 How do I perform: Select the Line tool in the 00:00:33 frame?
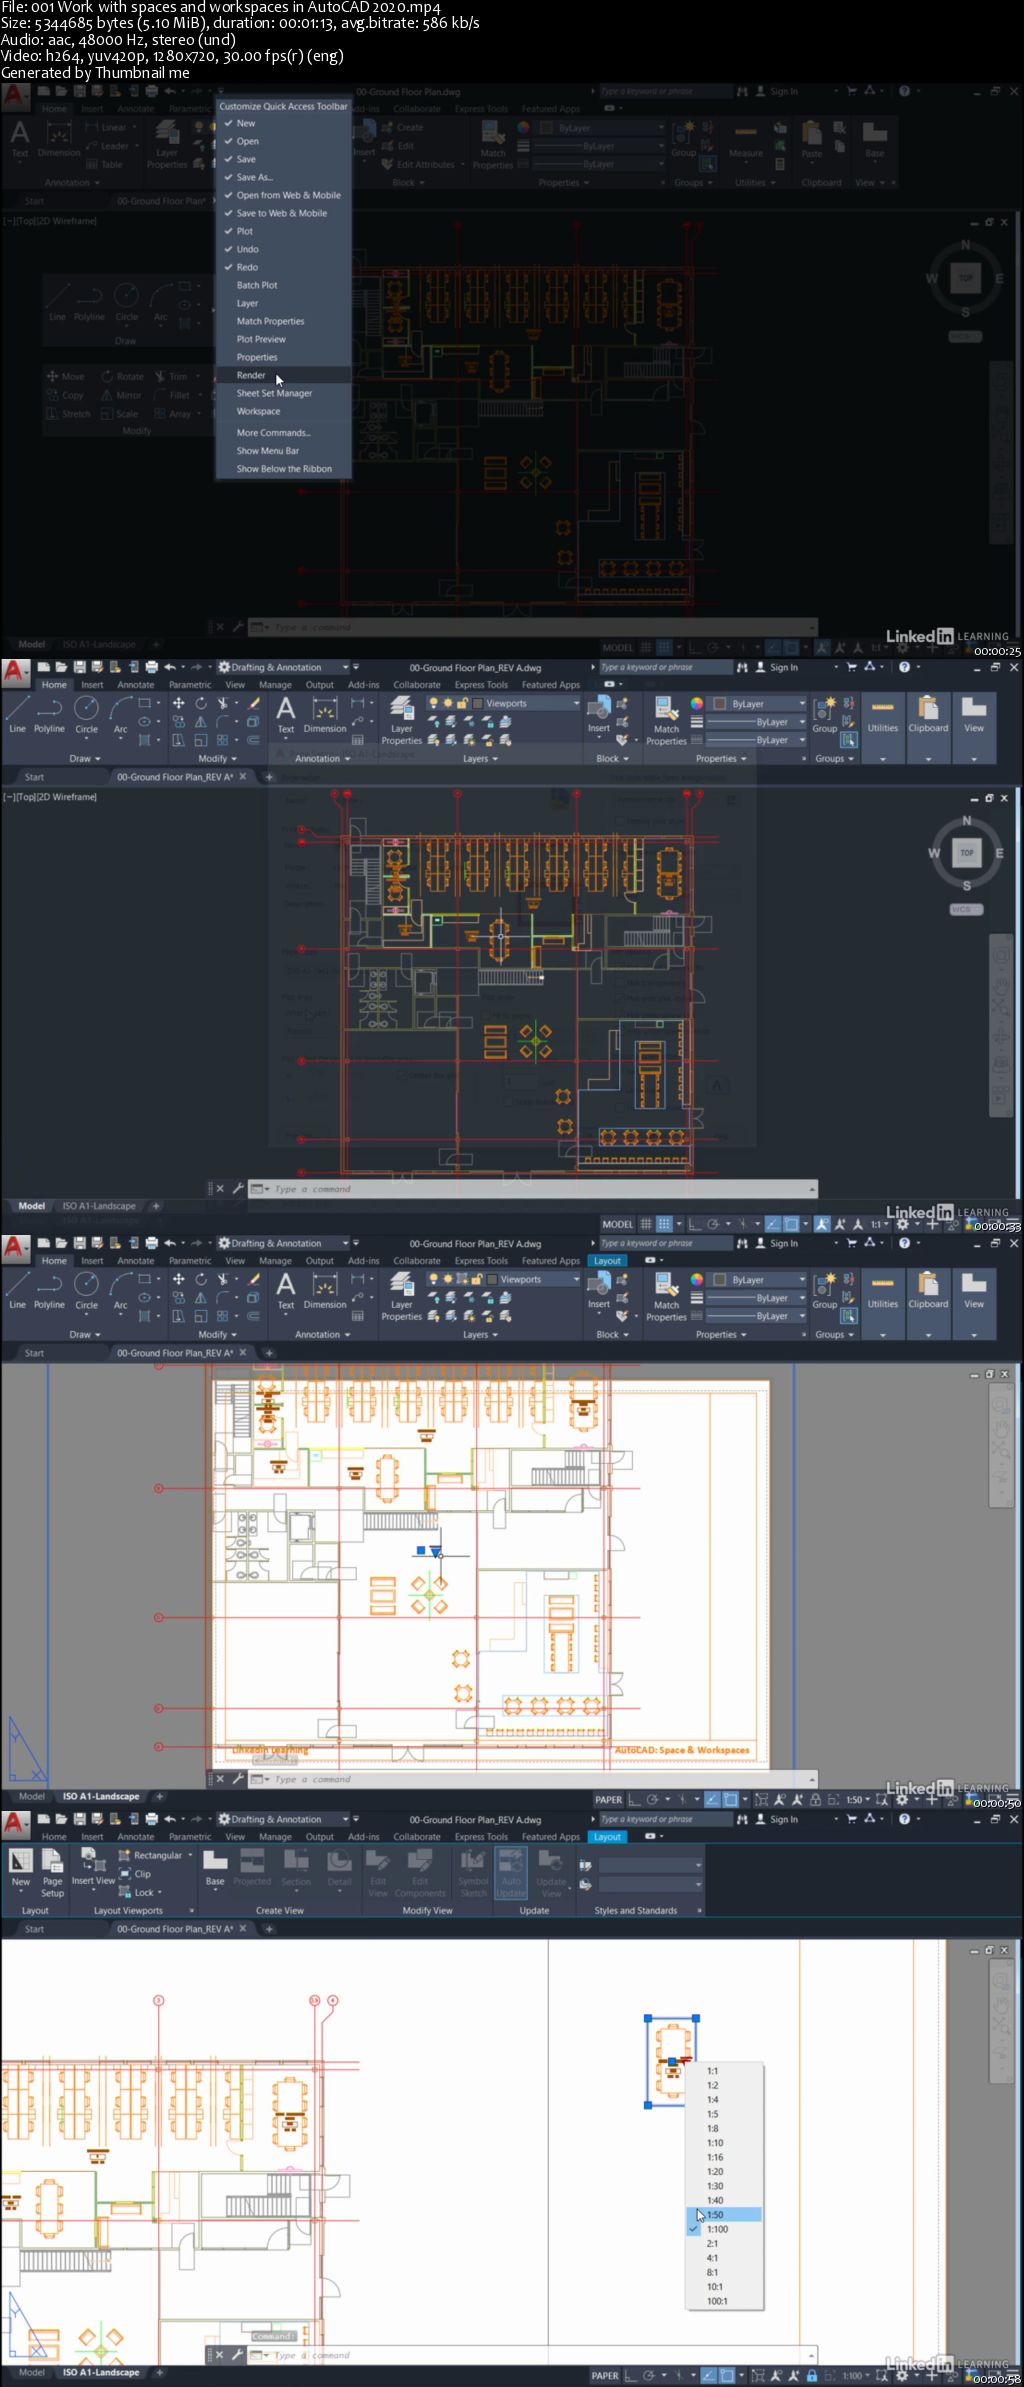click(x=17, y=714)
